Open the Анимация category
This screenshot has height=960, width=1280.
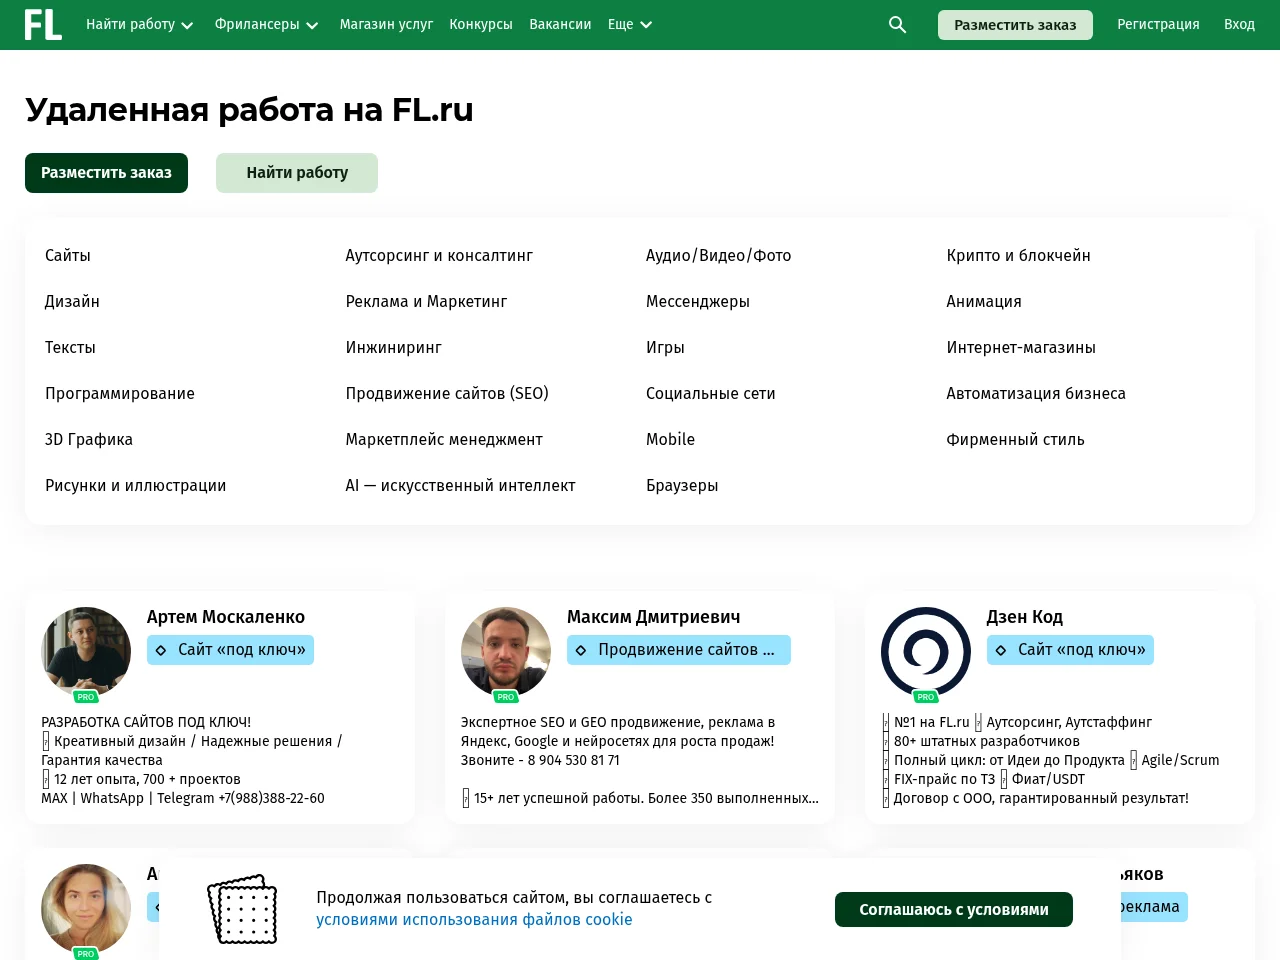click(x=984, y=302)
